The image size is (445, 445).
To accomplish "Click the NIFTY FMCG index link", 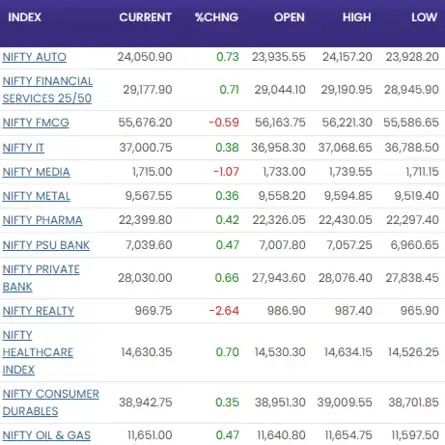I will [36, 123].
